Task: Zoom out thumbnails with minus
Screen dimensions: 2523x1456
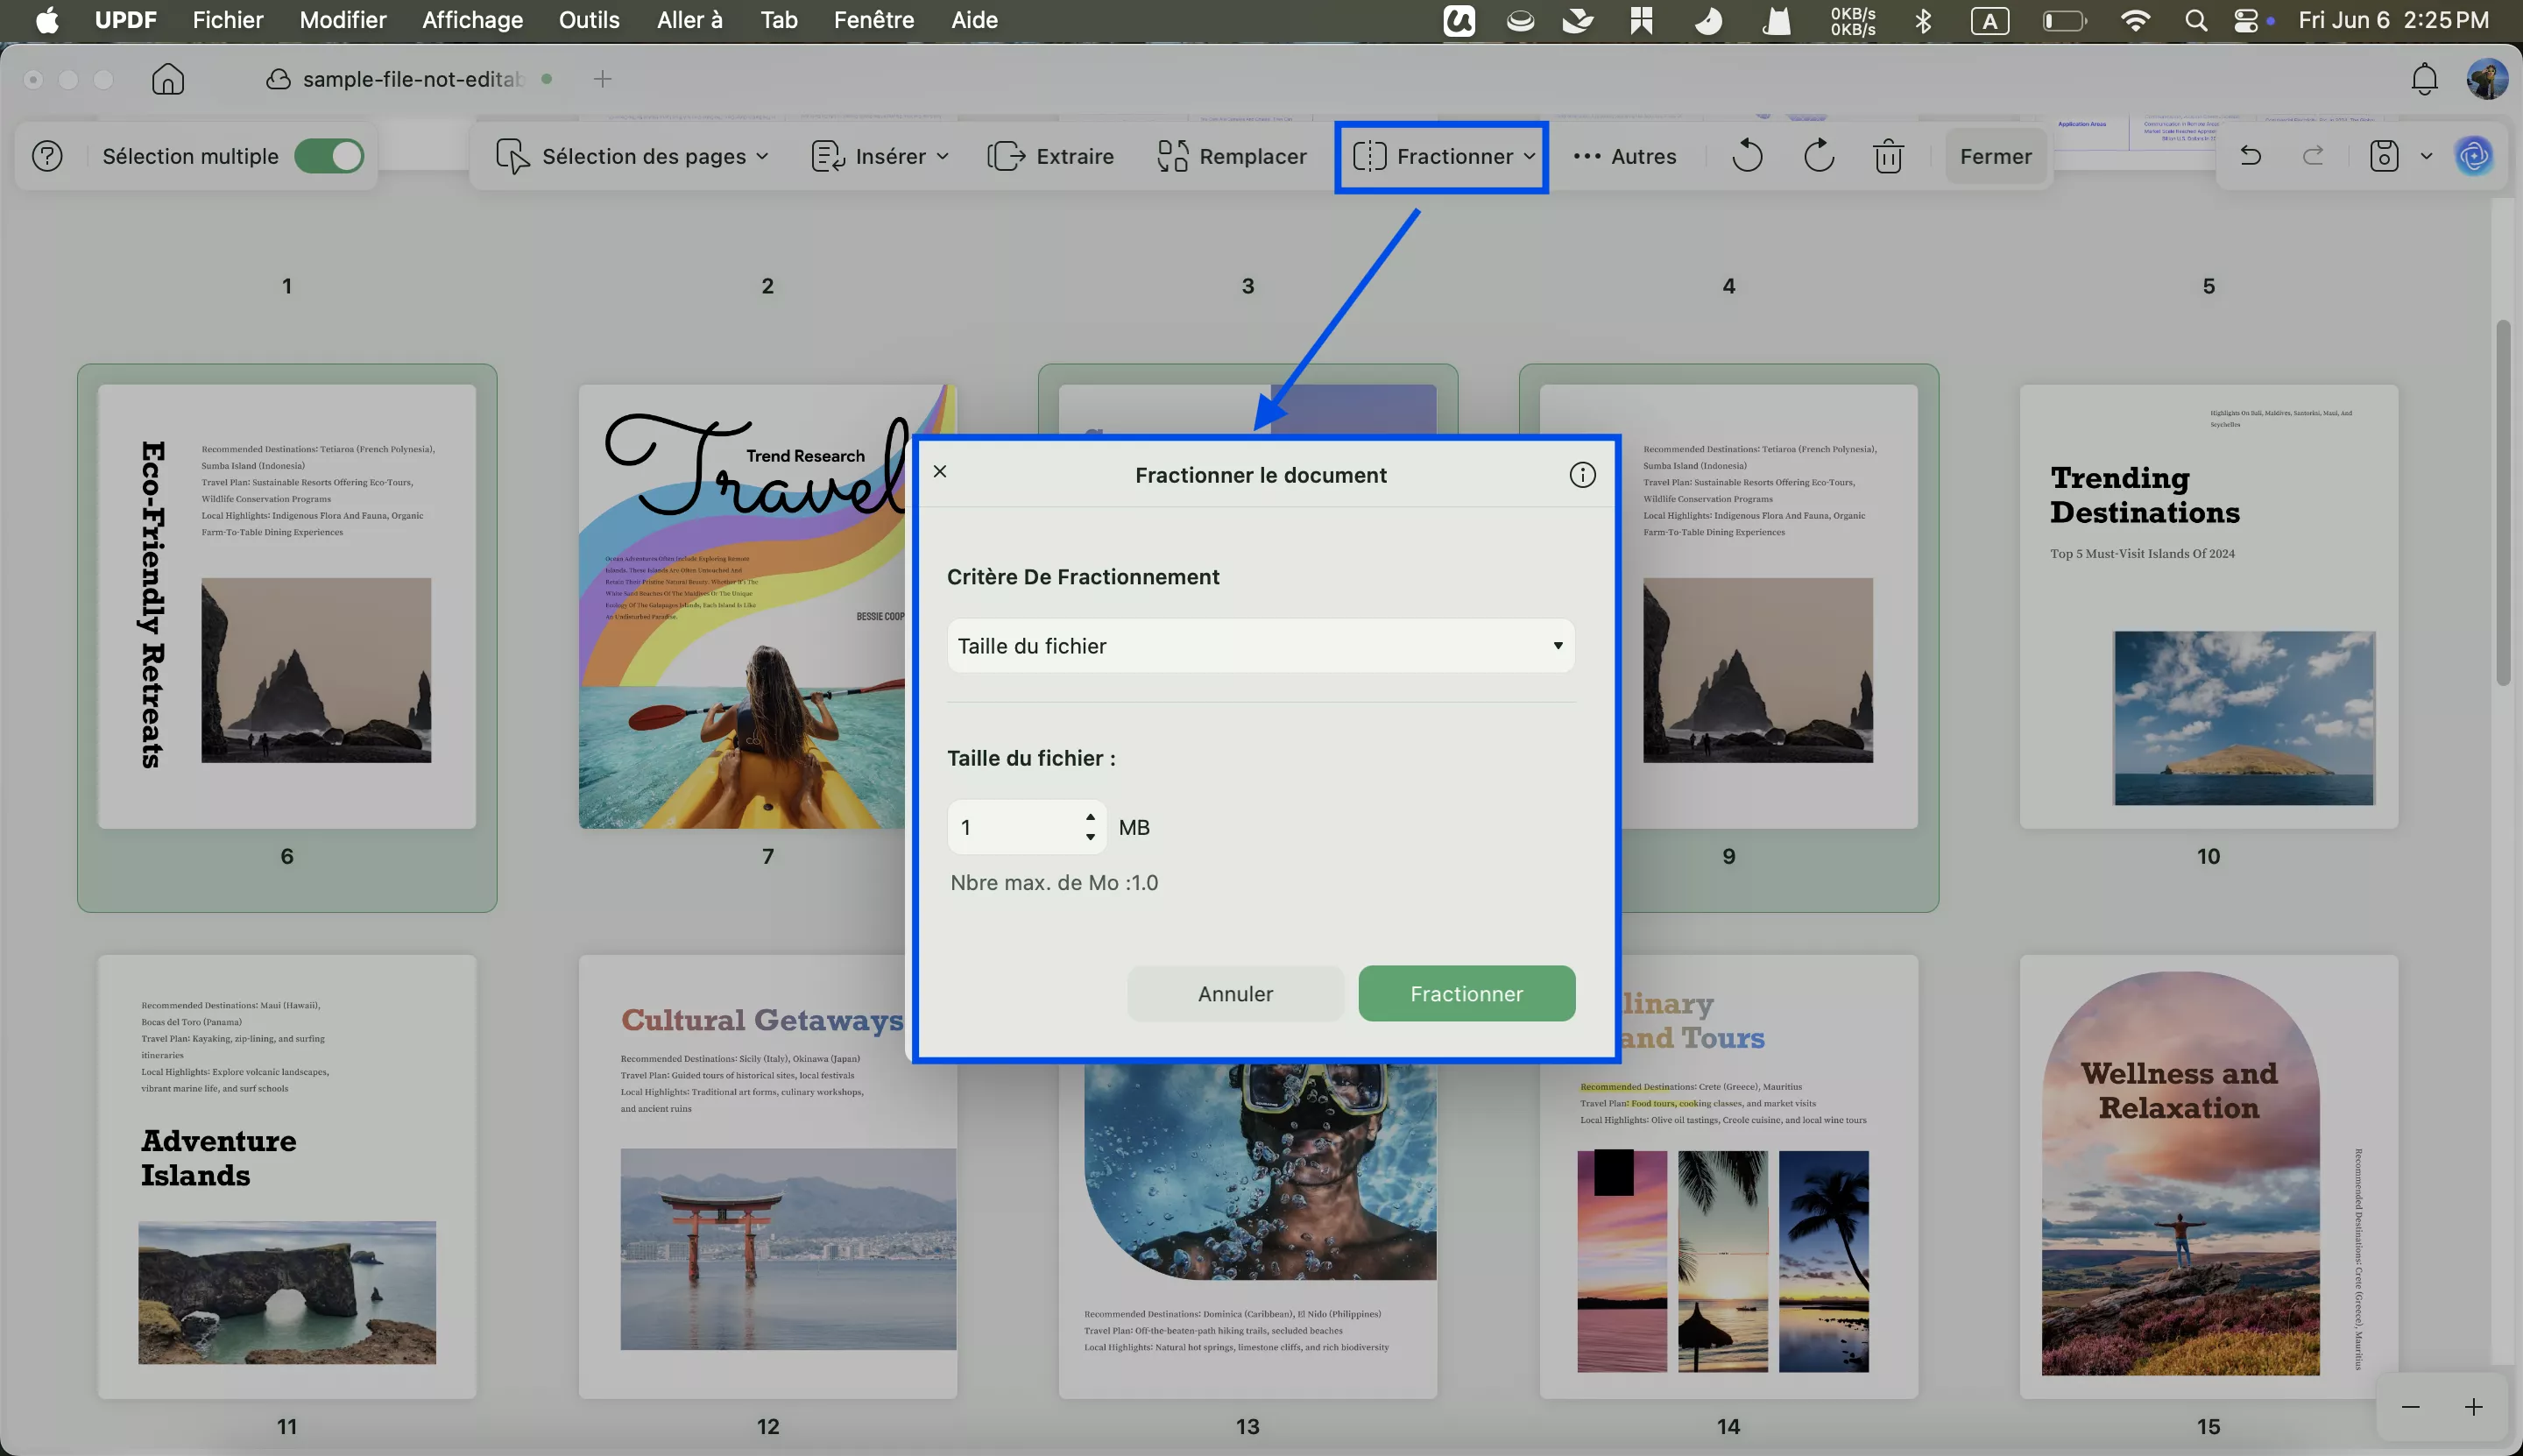Action: 2411,1407
